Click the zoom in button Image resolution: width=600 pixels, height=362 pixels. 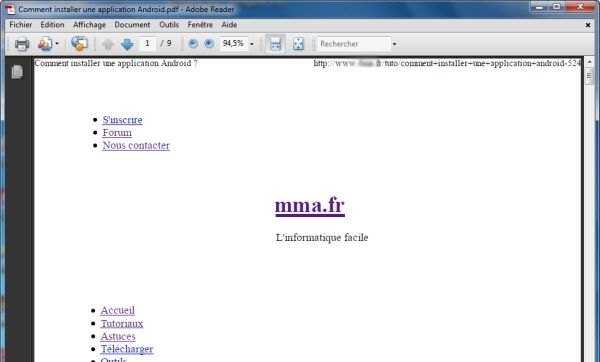[209, 44]
